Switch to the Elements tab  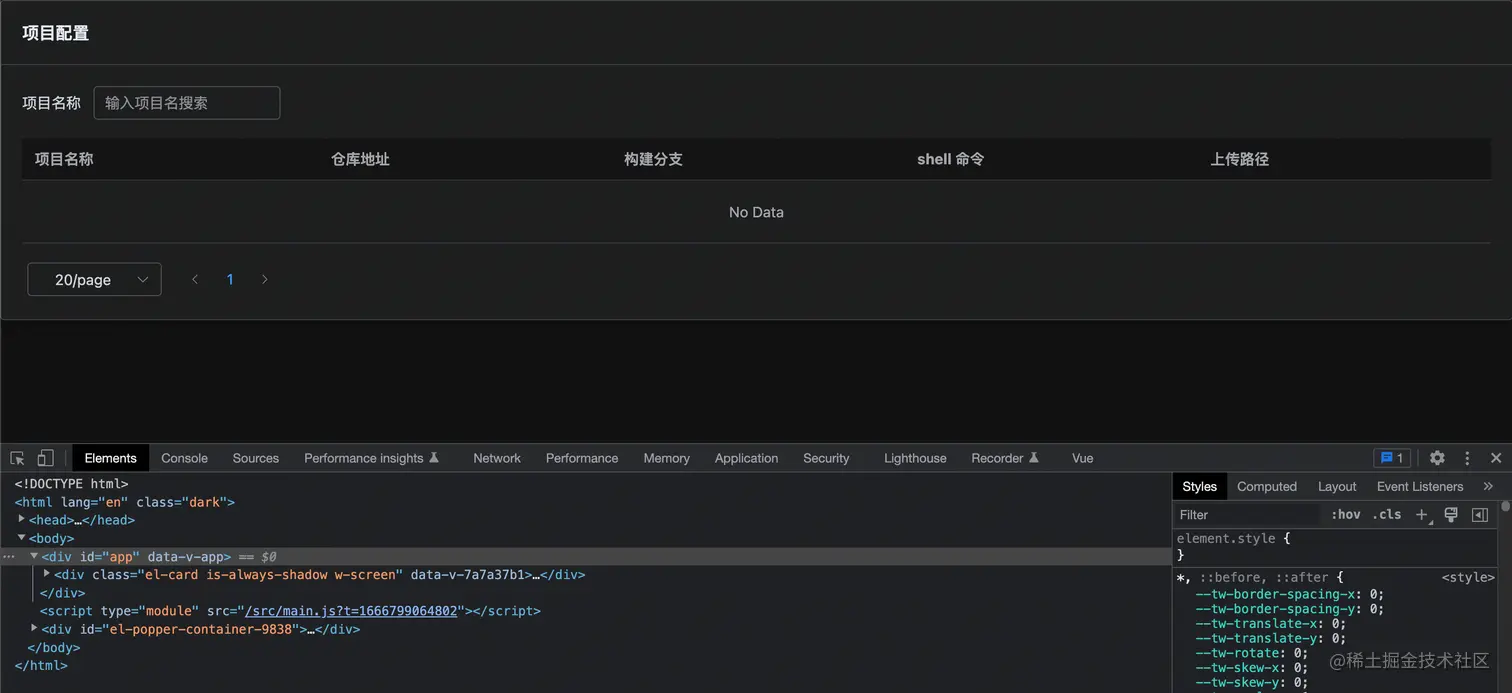110,458
